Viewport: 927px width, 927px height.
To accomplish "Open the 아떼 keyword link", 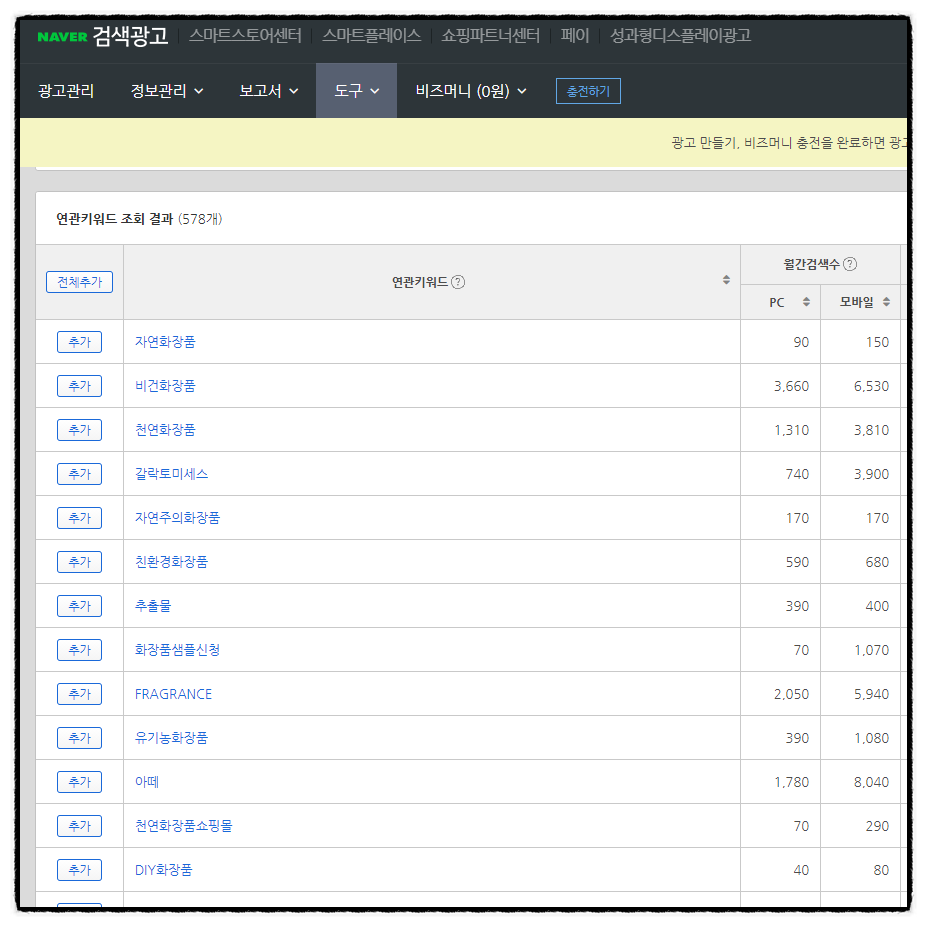I will 147,782.
